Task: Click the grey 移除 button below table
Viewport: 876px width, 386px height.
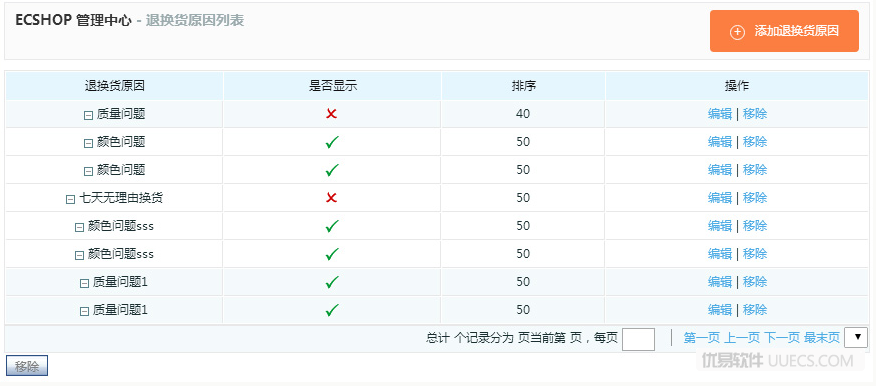Action: coord(27,366)
